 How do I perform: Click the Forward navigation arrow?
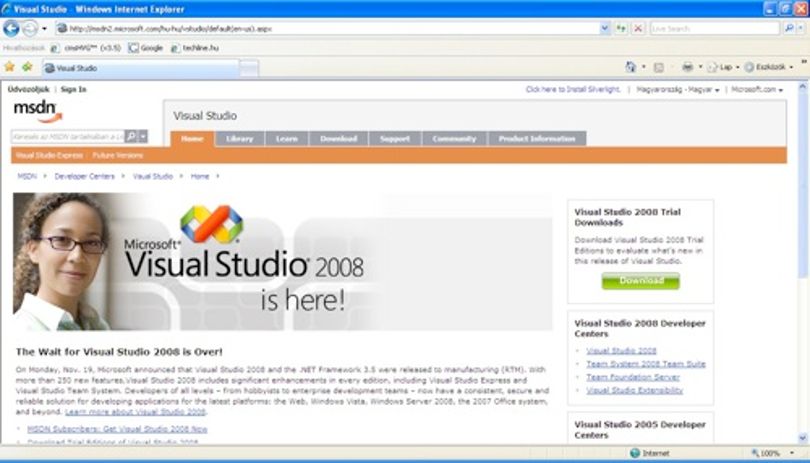pos(30,28)
